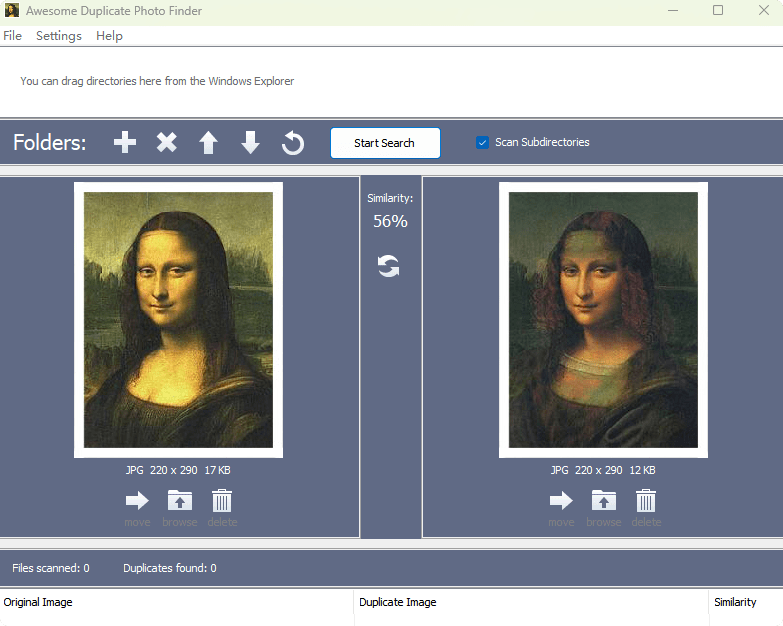Sort by the Original Image column header
This screenshot has height=626, width=783.
(177, 602)
